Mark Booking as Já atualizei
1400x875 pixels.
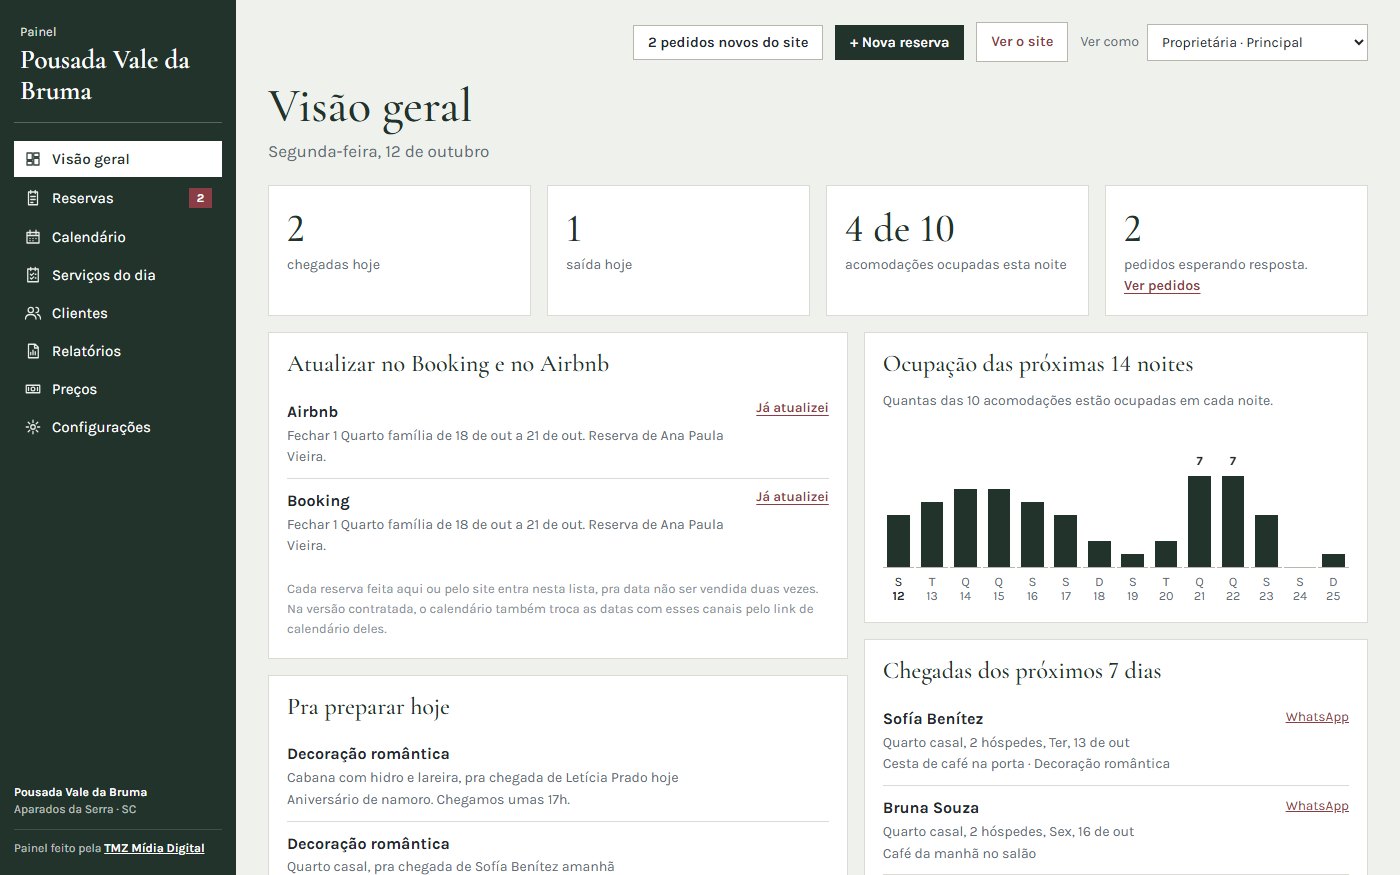click(792, 497)
